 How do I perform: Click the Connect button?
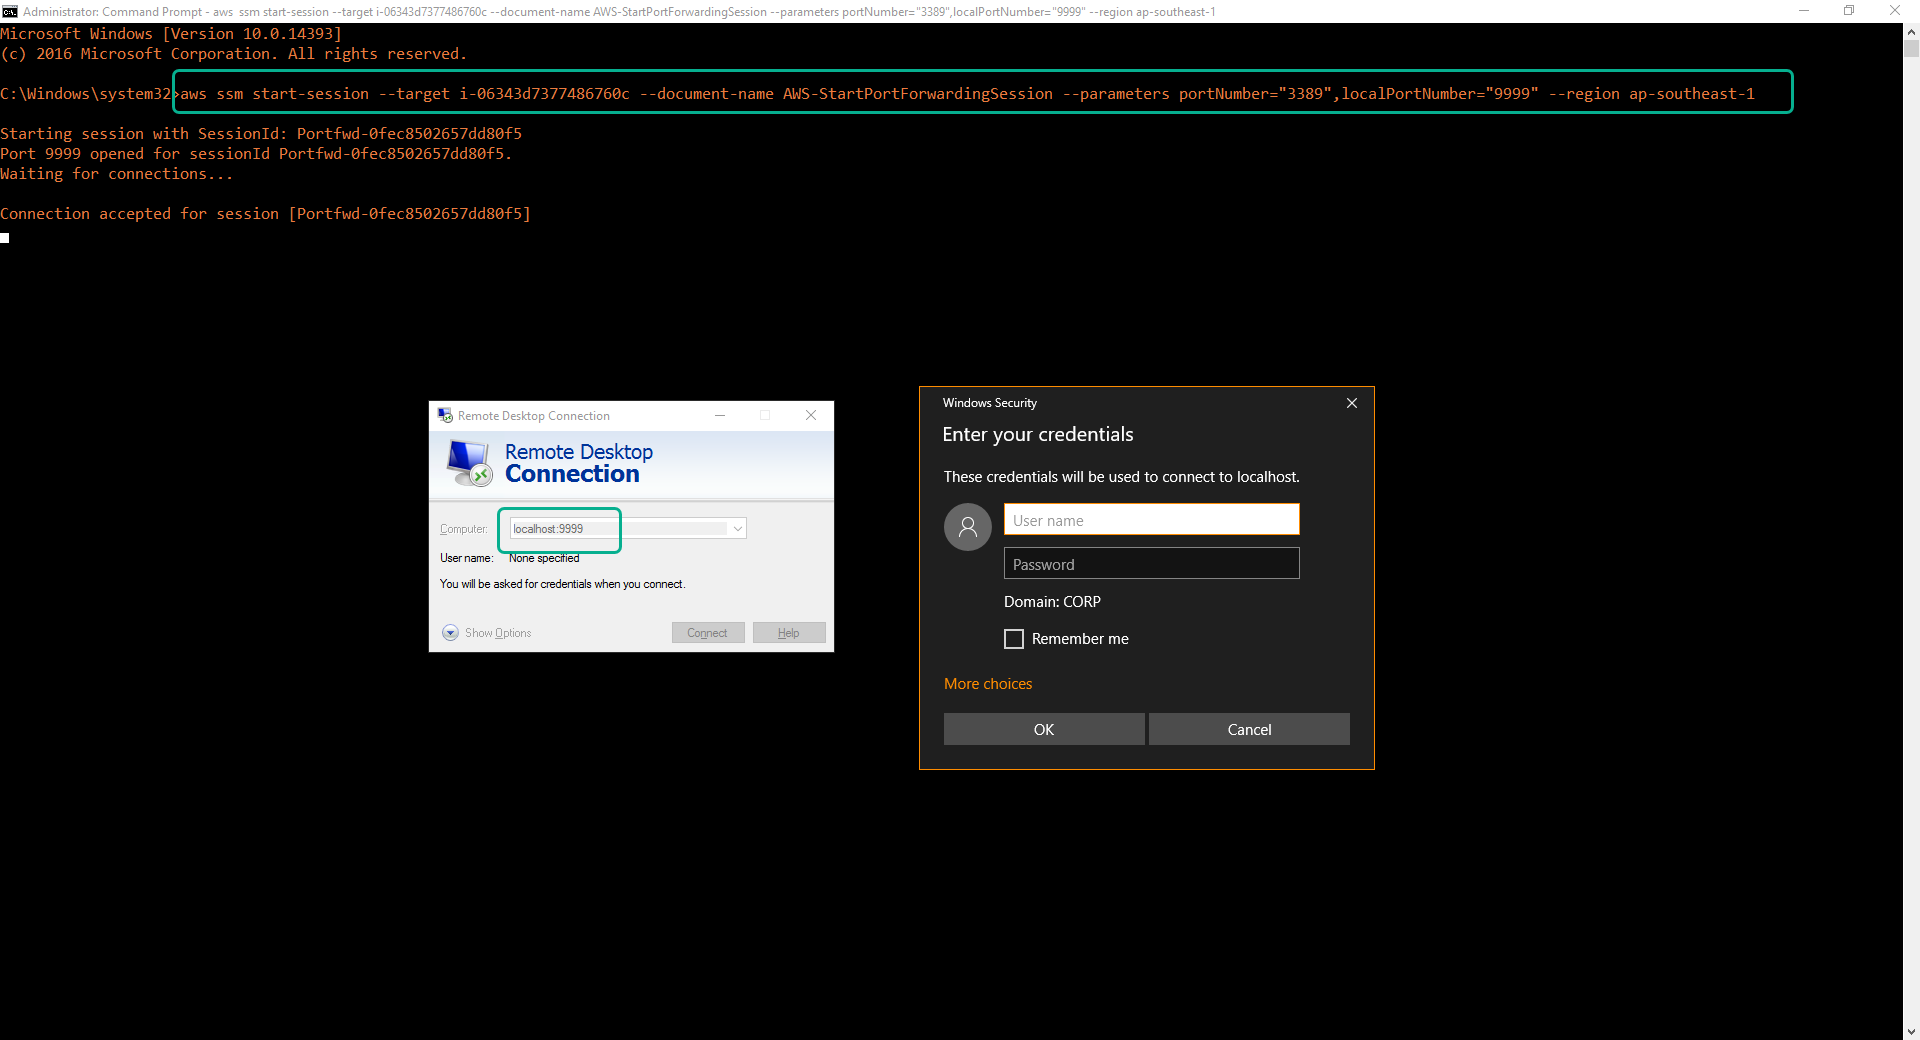click(x=707, y=632)
